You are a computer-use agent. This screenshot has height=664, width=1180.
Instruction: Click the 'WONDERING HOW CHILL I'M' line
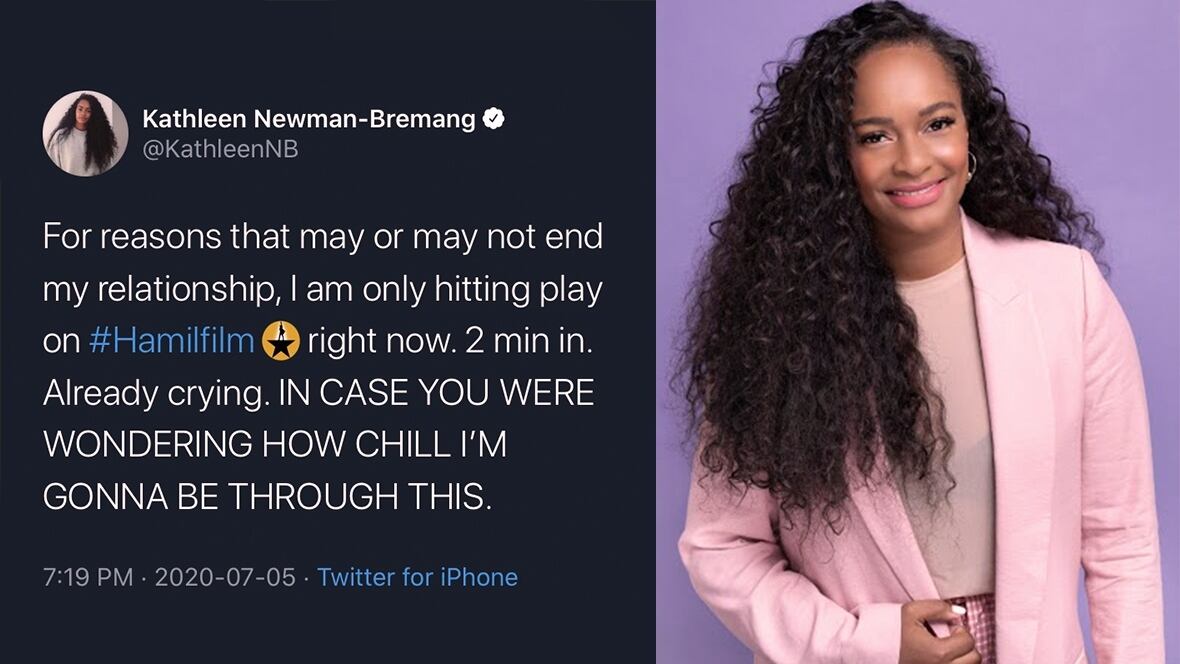click(275, 444)
